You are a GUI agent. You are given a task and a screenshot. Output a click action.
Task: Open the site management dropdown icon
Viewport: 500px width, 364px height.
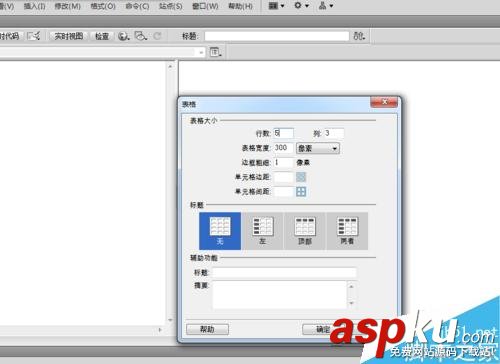click(x=326, y=6)
